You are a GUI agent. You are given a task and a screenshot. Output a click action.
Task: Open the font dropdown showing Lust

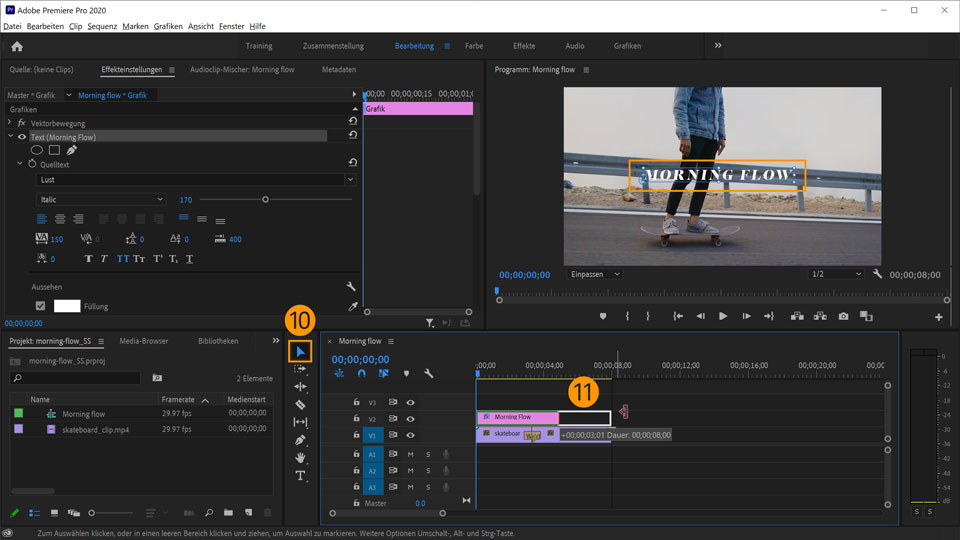196,180
